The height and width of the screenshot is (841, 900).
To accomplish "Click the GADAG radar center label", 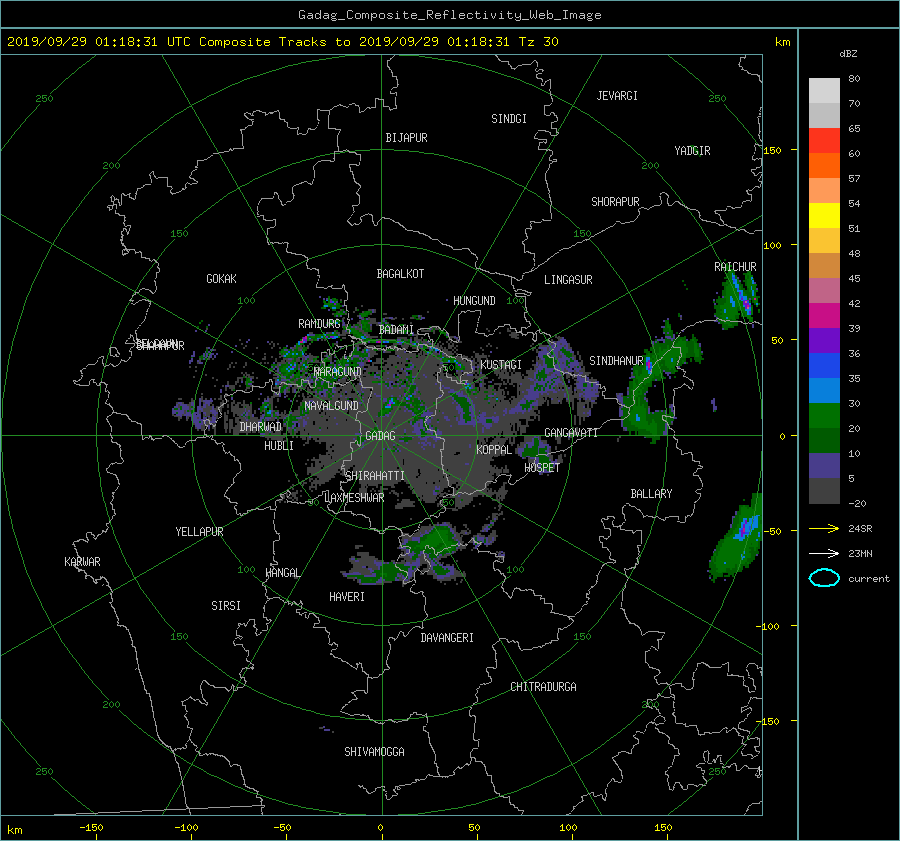I will click(380, 436).
